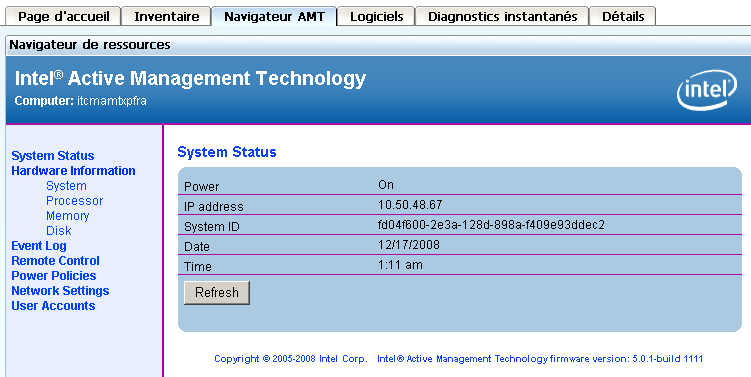Open the Page d'accueil tab

tap(63, 16)
